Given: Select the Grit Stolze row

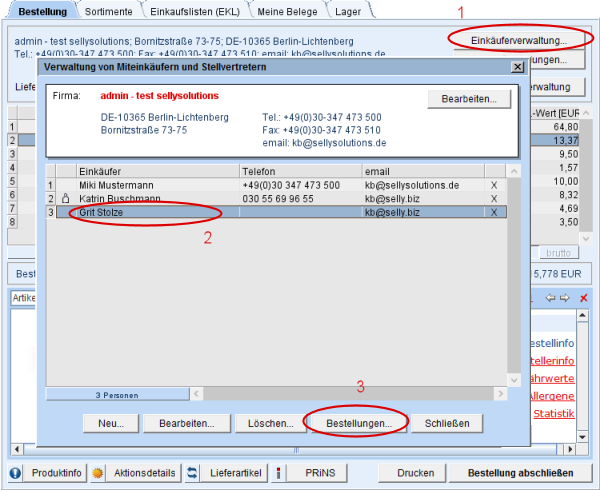Looking at the screenshot, I should (x=150, y=212).
